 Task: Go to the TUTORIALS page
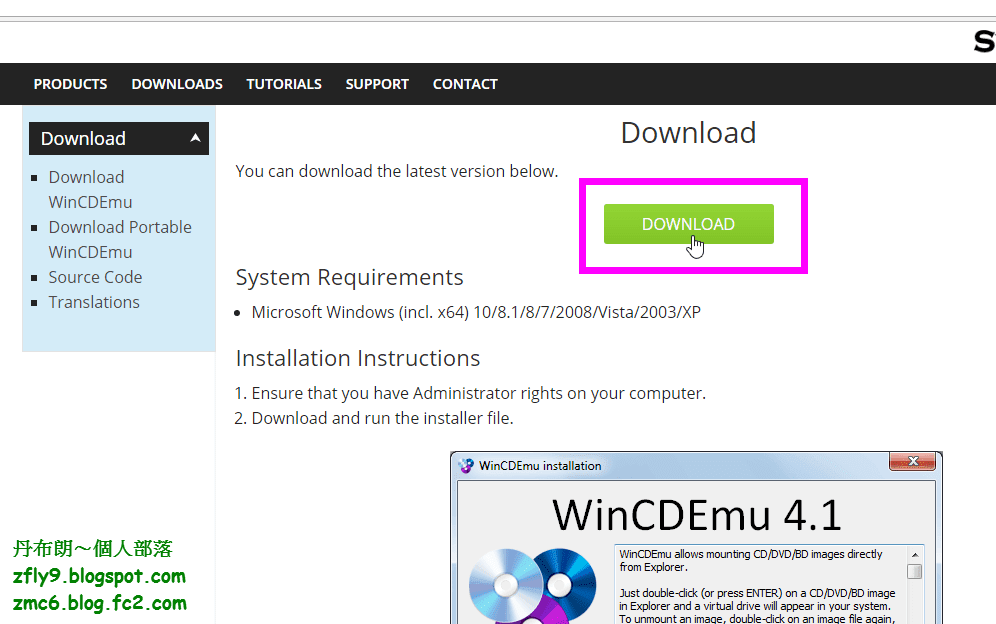coord(284,84)
